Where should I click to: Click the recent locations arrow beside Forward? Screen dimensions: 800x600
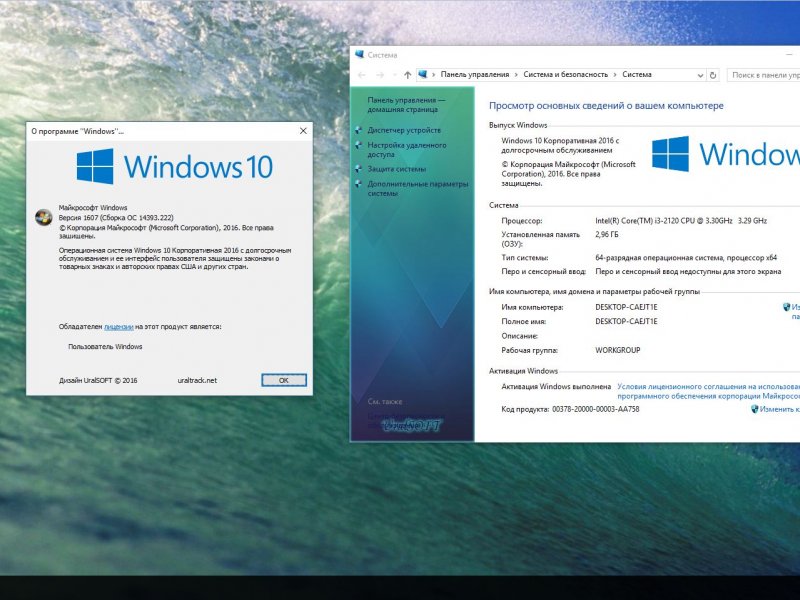[x=394, y=75]
